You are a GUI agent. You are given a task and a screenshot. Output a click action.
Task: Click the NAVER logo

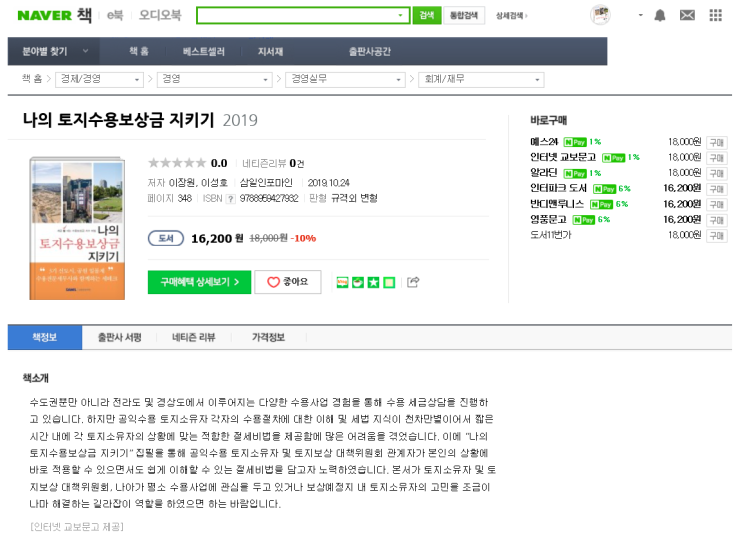(44, 16)
